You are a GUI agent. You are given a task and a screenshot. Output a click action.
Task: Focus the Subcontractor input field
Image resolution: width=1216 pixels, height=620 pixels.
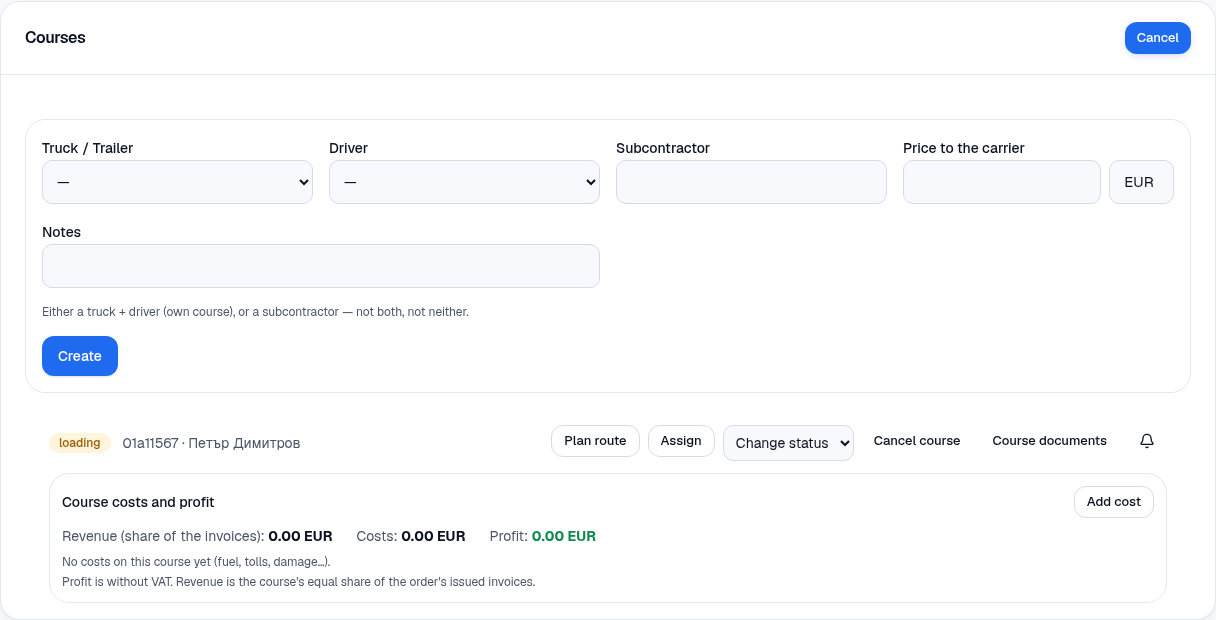click(x=751, y=182)
